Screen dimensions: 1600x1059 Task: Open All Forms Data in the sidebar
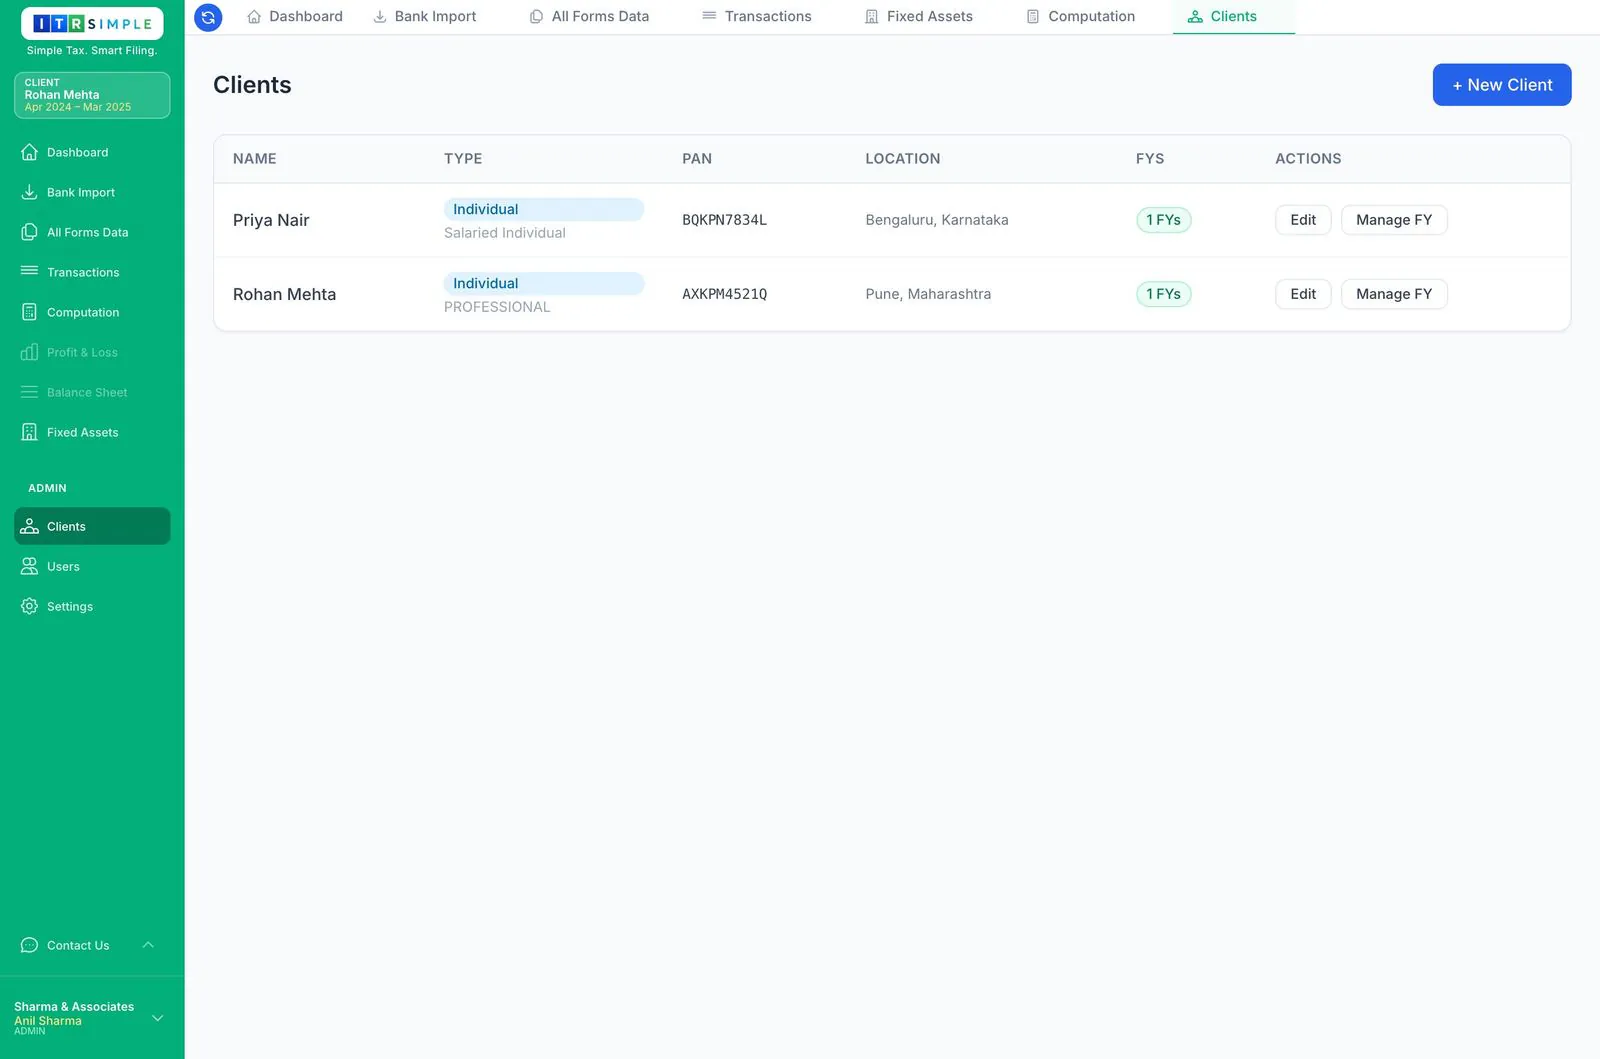92,232
